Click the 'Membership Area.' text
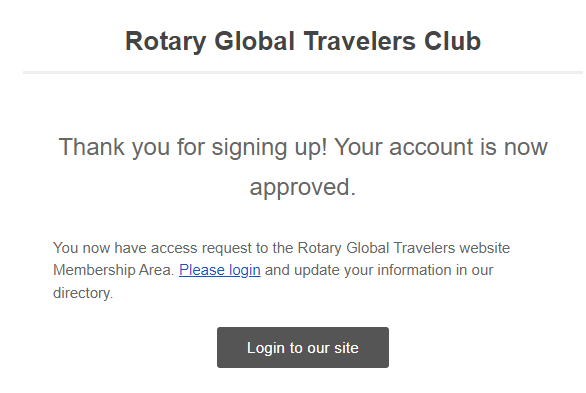The width and height of the screenshot is (586, 393). pyautogui.click(x=114, y=270)
